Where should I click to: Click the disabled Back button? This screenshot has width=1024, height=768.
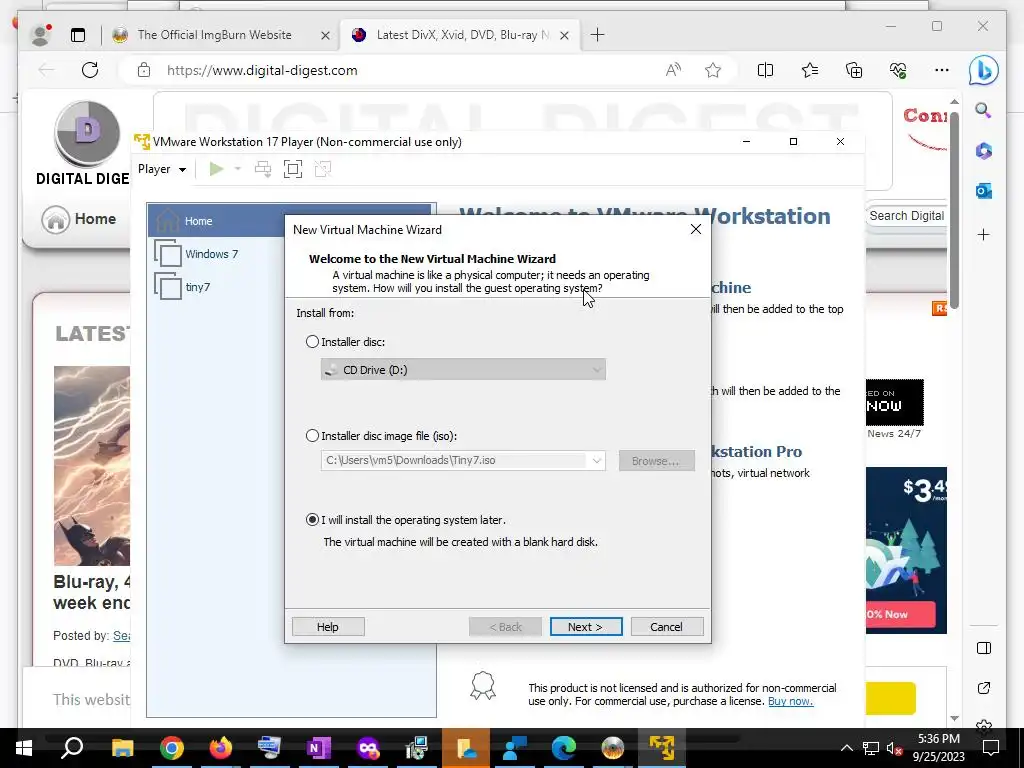505,626
